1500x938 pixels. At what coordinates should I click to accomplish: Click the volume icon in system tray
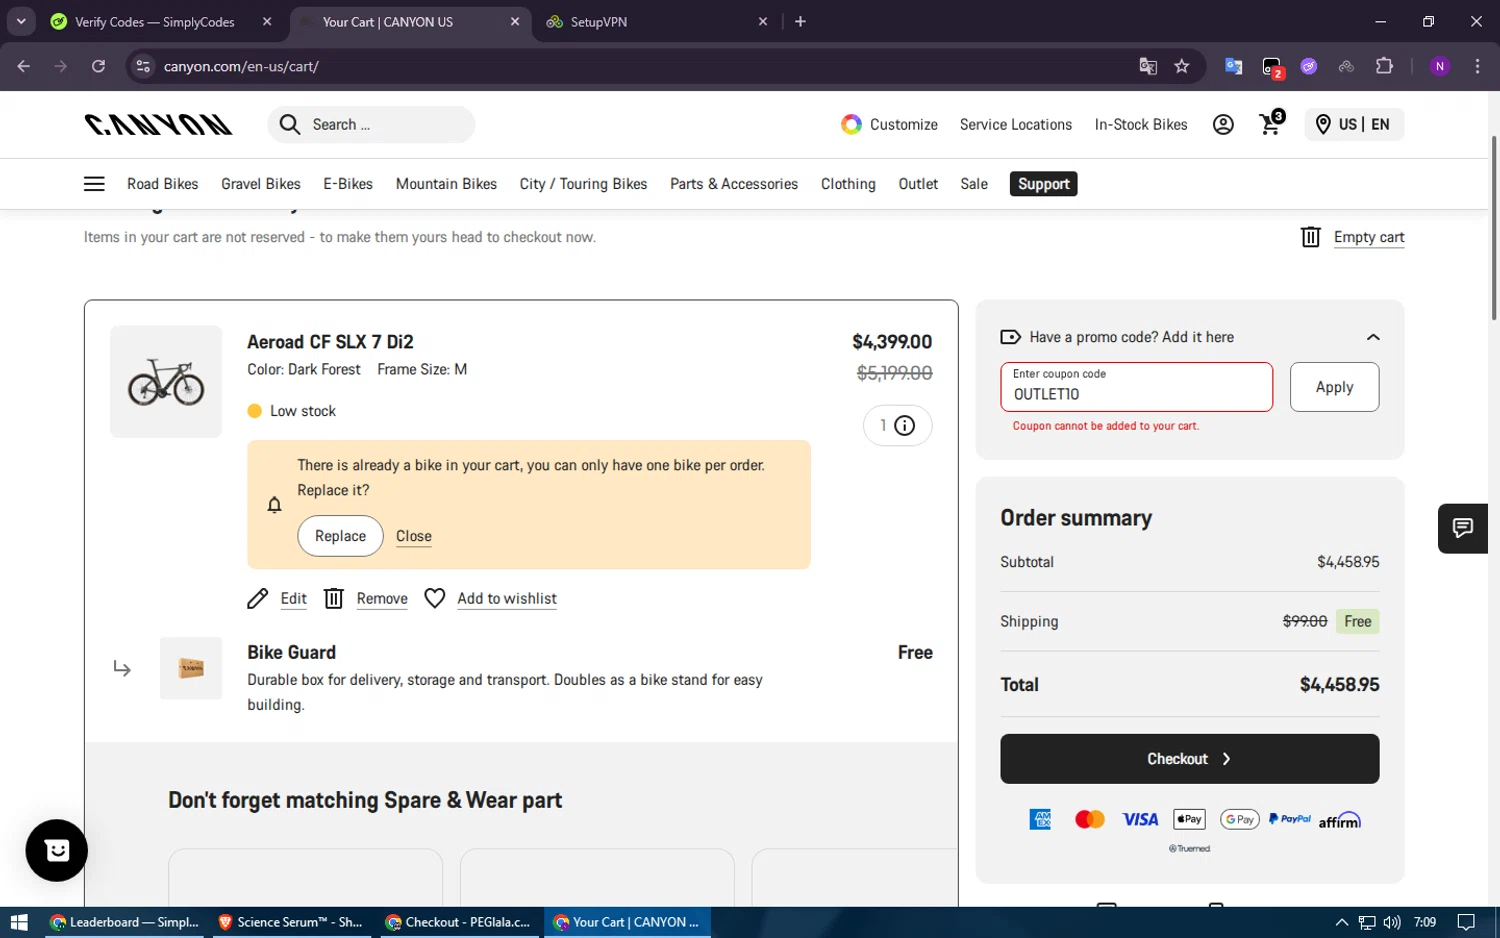[1391, 922]
